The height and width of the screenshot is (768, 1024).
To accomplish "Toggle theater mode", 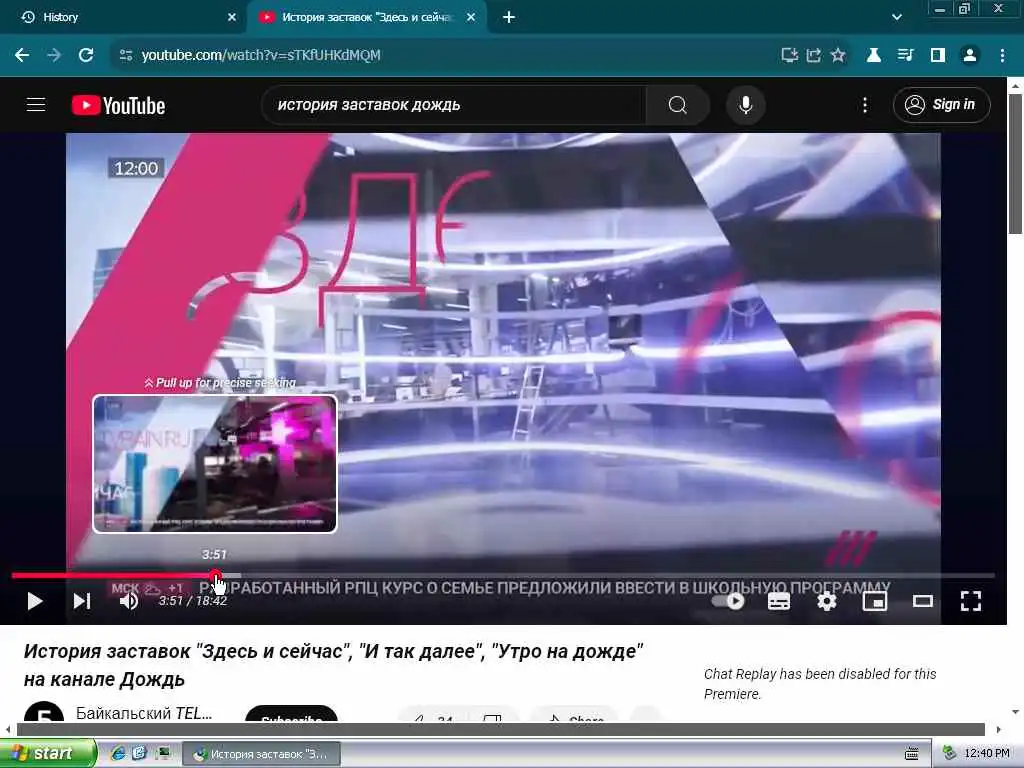I will 923,601.
